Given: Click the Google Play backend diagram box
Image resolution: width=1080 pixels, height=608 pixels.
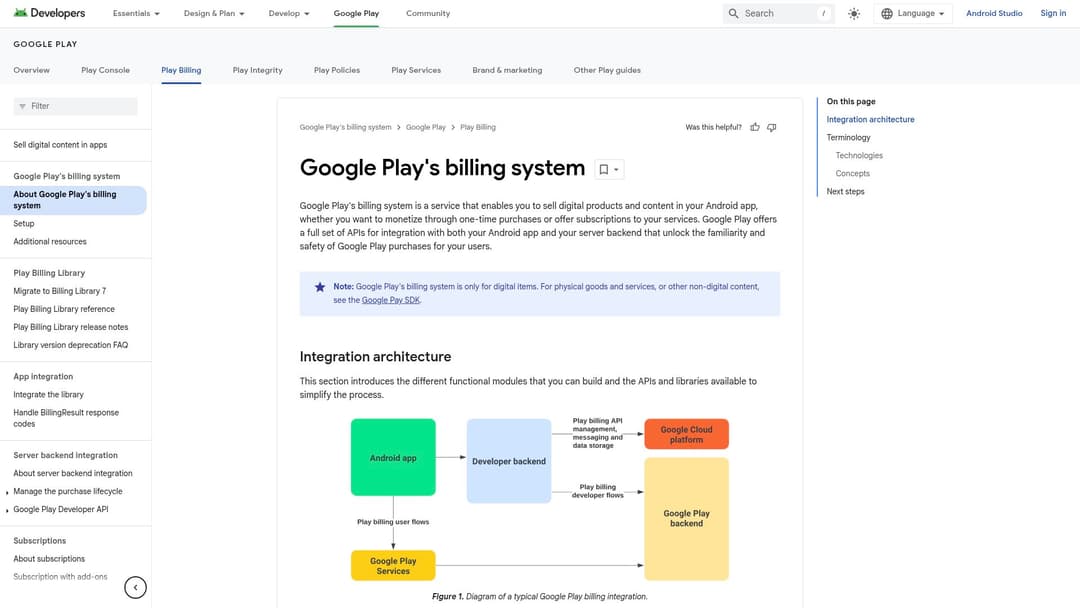Looking at the screenshot, I should coord(687,518).
